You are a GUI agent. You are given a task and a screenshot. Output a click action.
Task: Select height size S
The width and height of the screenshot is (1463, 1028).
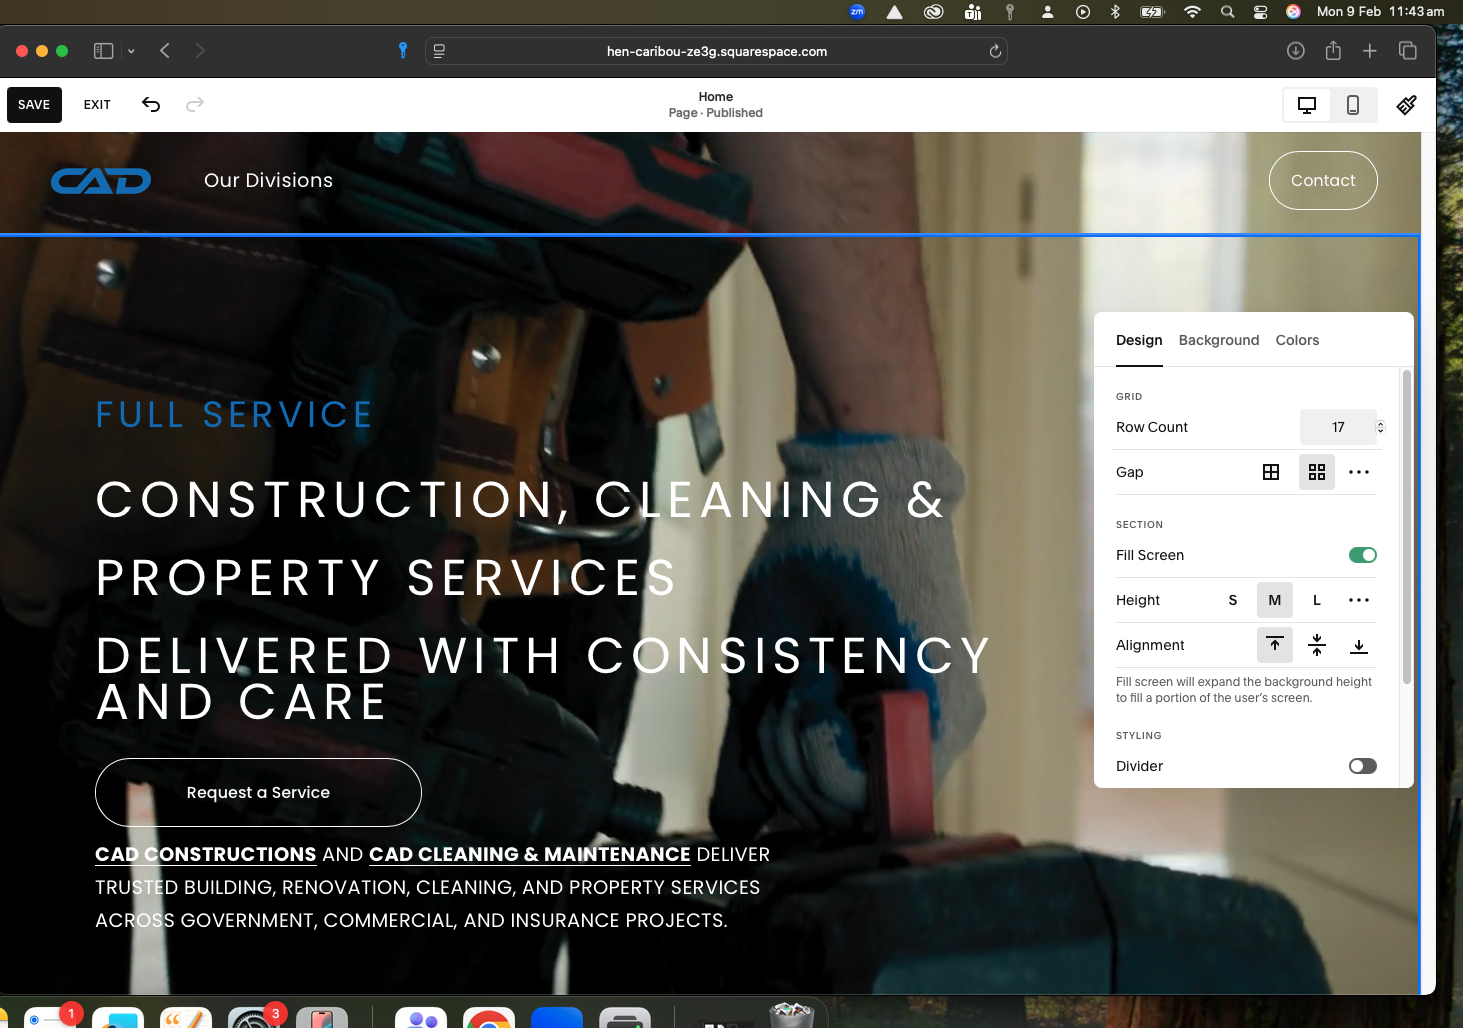pyautogui.click(x=1233, y=600)
